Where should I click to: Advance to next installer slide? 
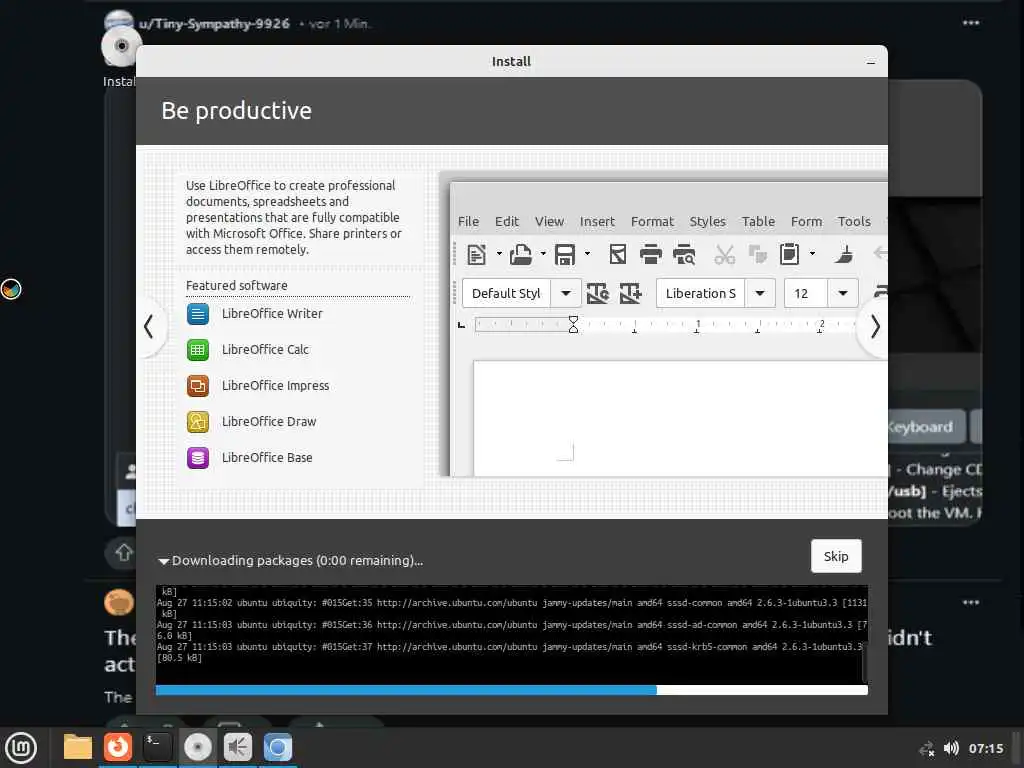875,327
